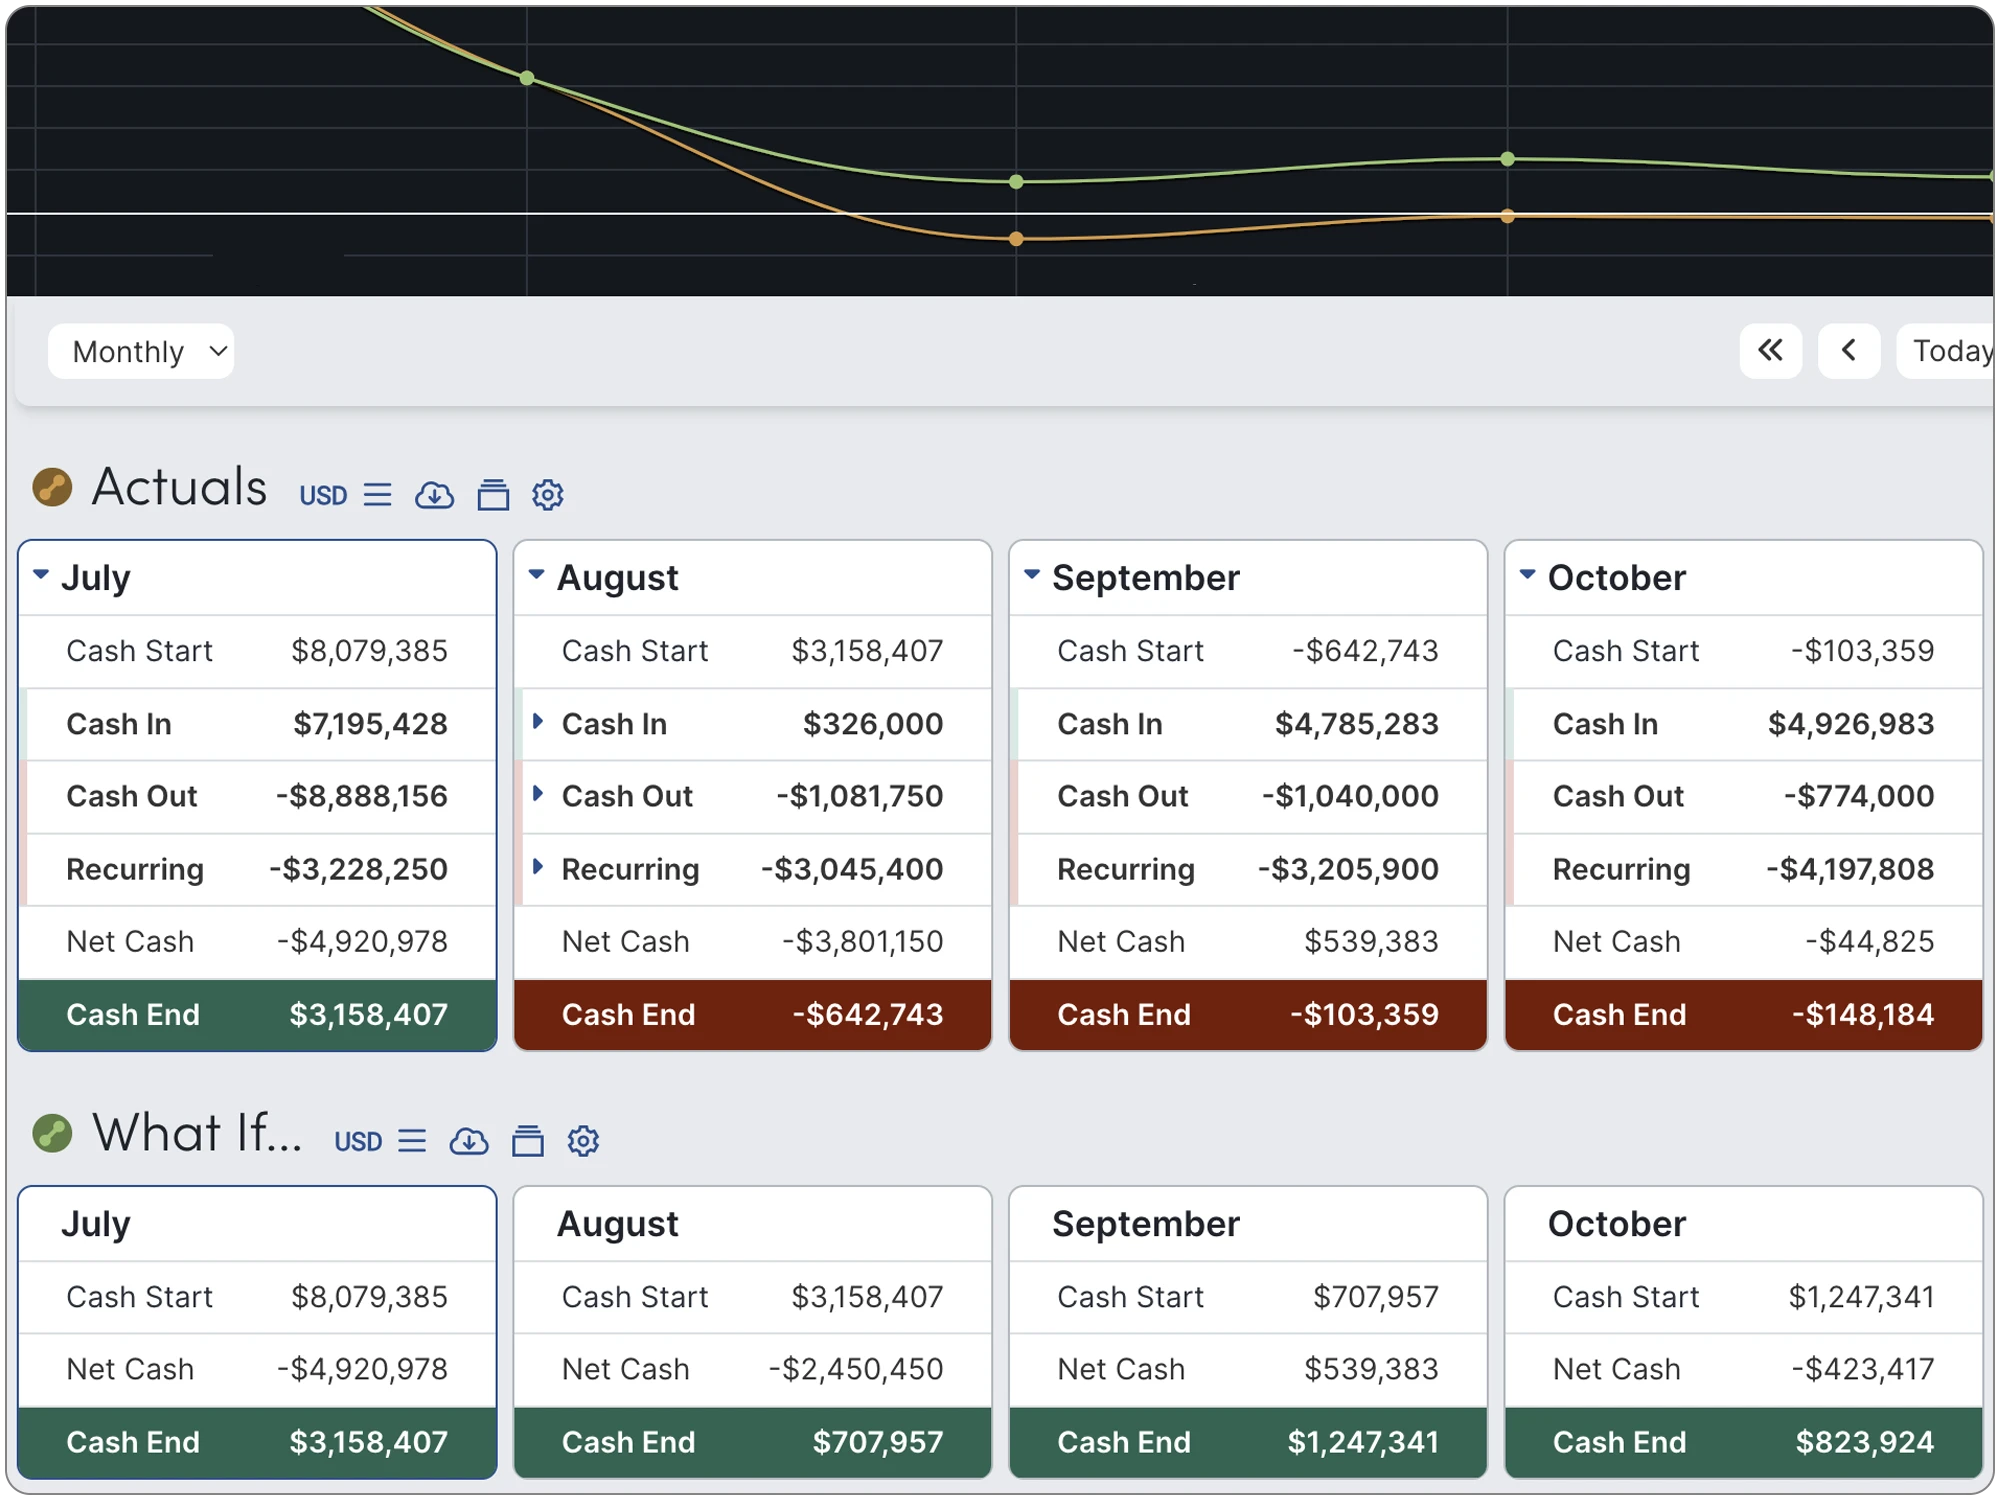Collapse the Actuals September card
2000x1500 pixels.
(1032, 575)
